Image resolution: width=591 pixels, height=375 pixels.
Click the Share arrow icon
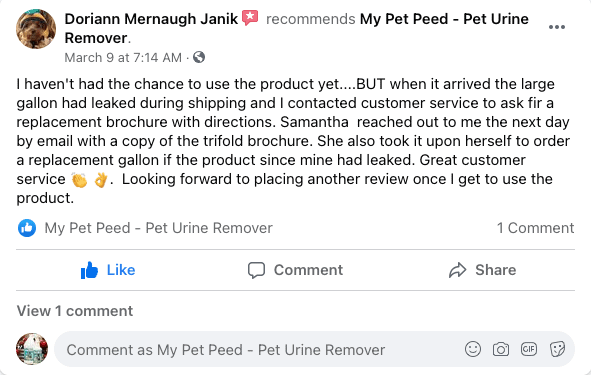pos(458,270)
